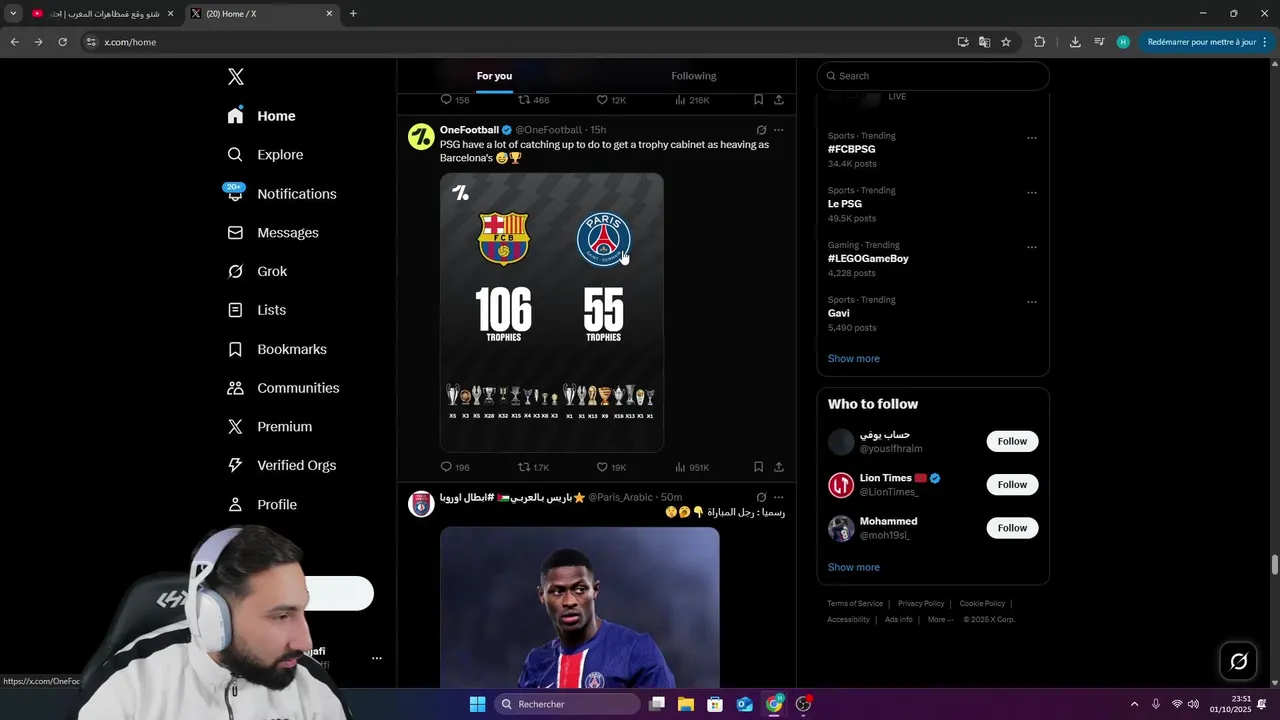Screen dimensions: 1280x720
Task: Open Explore from sidebar
Action: (265, 155)
